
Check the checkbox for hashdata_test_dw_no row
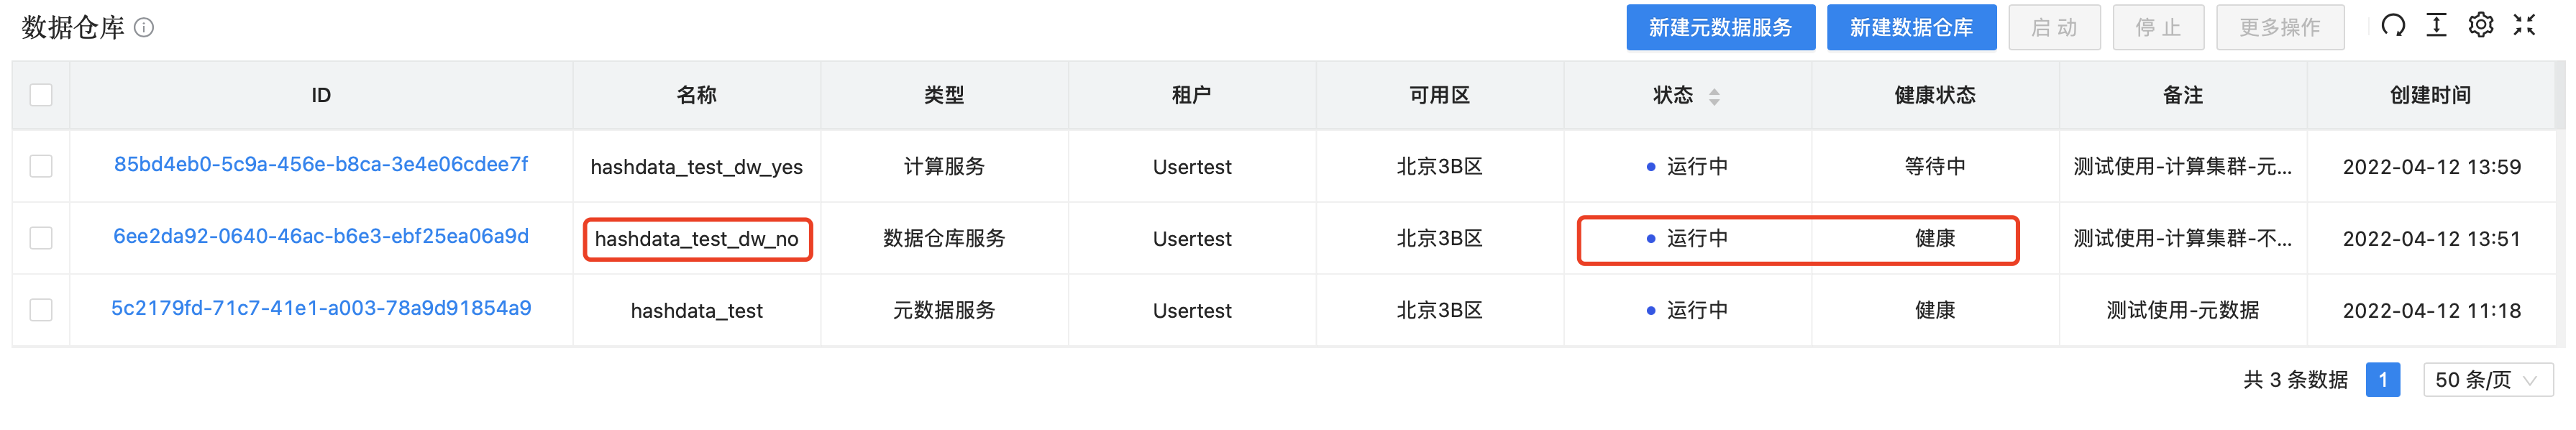click(40, 238)
